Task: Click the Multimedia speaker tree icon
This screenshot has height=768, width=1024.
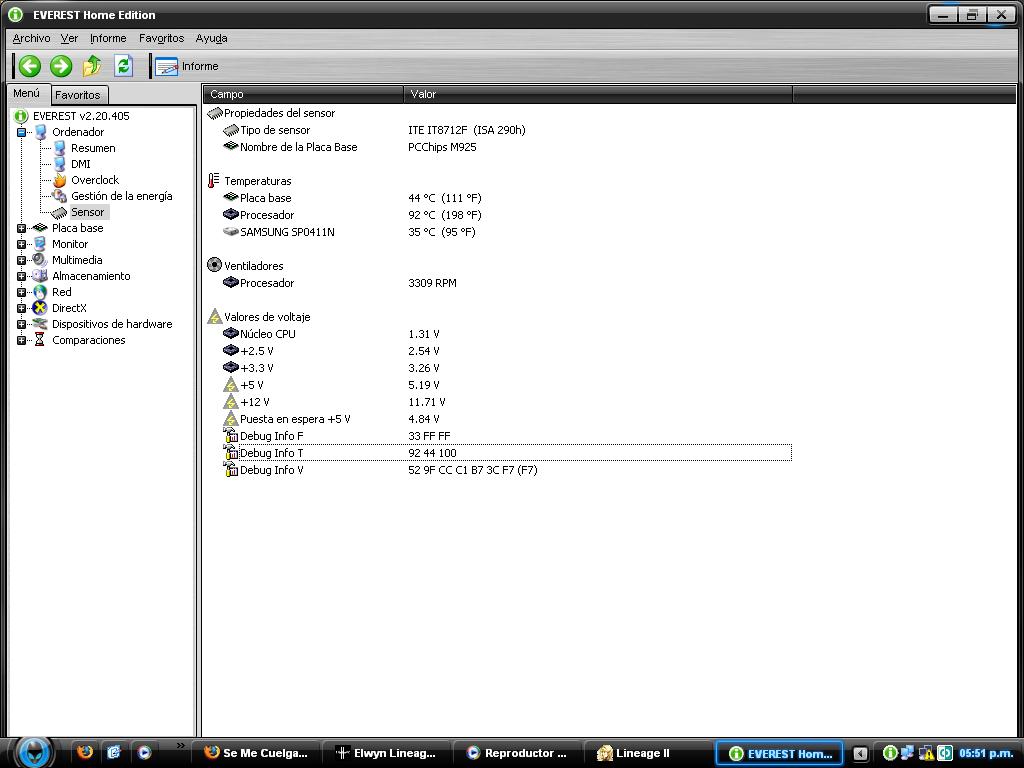Action: tap(40, 260)
